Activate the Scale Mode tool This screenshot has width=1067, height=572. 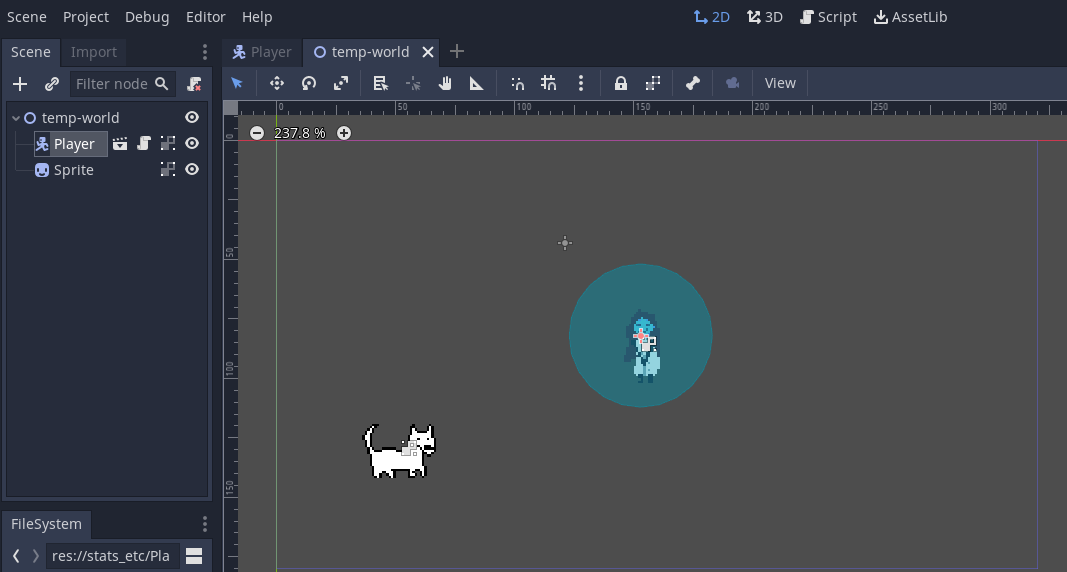341,83
